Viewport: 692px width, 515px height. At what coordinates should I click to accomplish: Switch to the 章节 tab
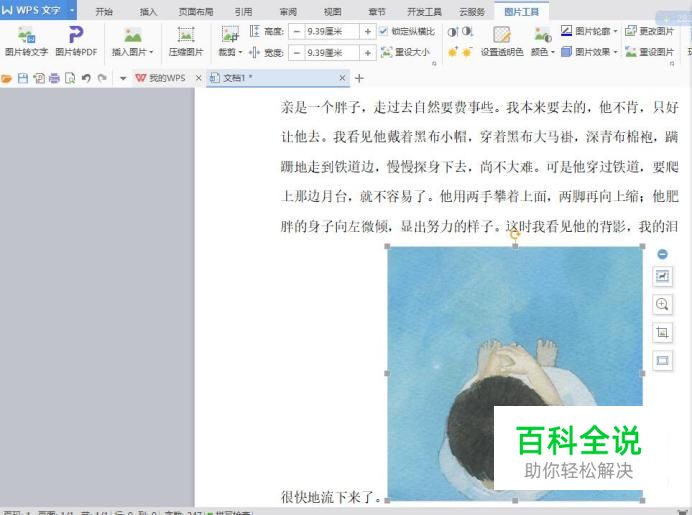(x=377, y=11)
